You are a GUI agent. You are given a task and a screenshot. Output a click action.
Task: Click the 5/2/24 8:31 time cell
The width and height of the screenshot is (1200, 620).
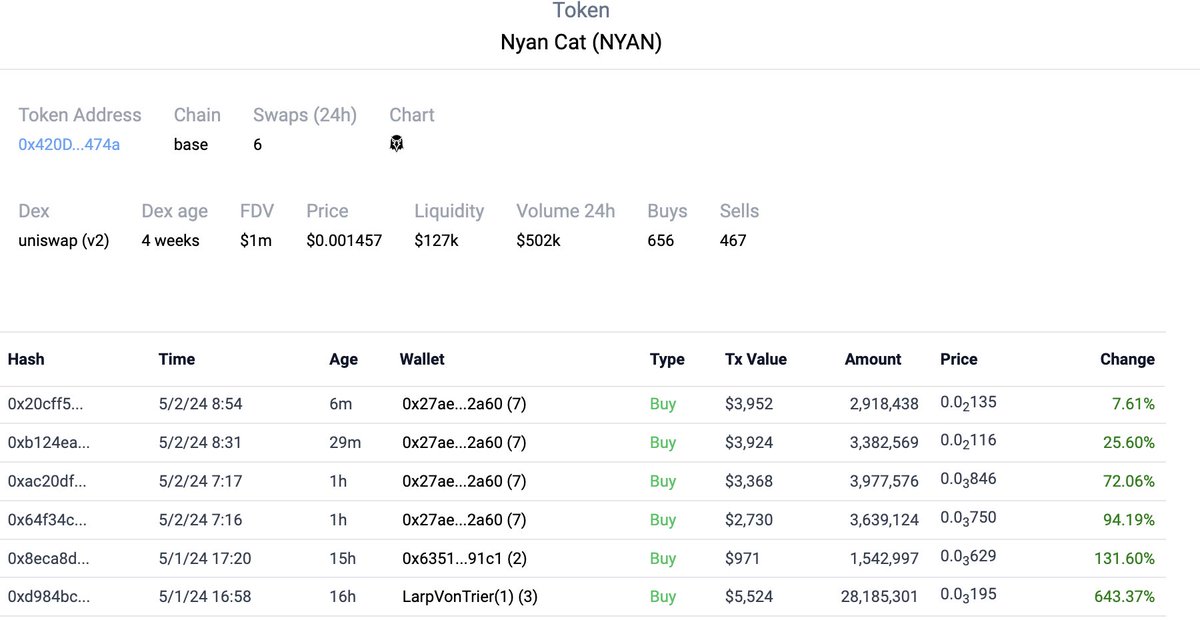point(200,442)
